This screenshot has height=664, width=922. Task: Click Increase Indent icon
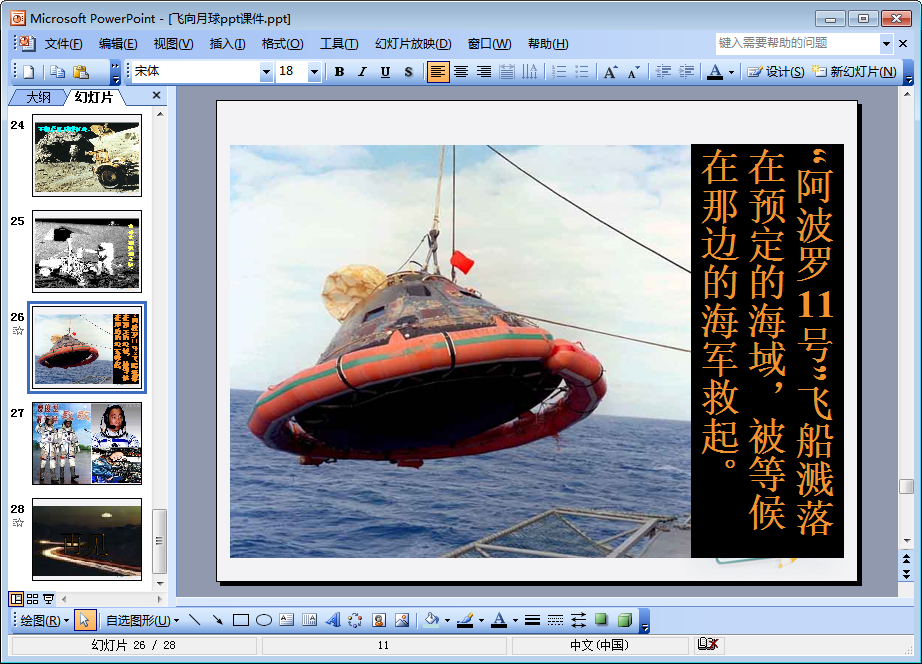click(686, 72)
